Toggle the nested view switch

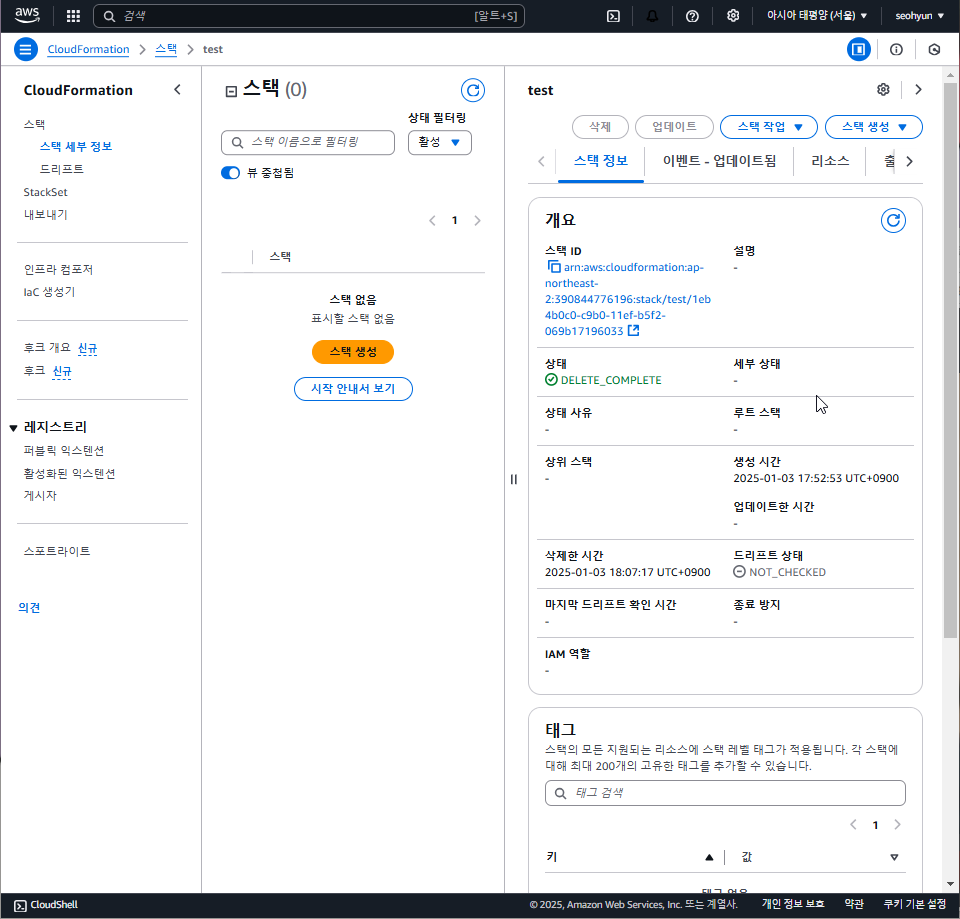pos(230,173)
